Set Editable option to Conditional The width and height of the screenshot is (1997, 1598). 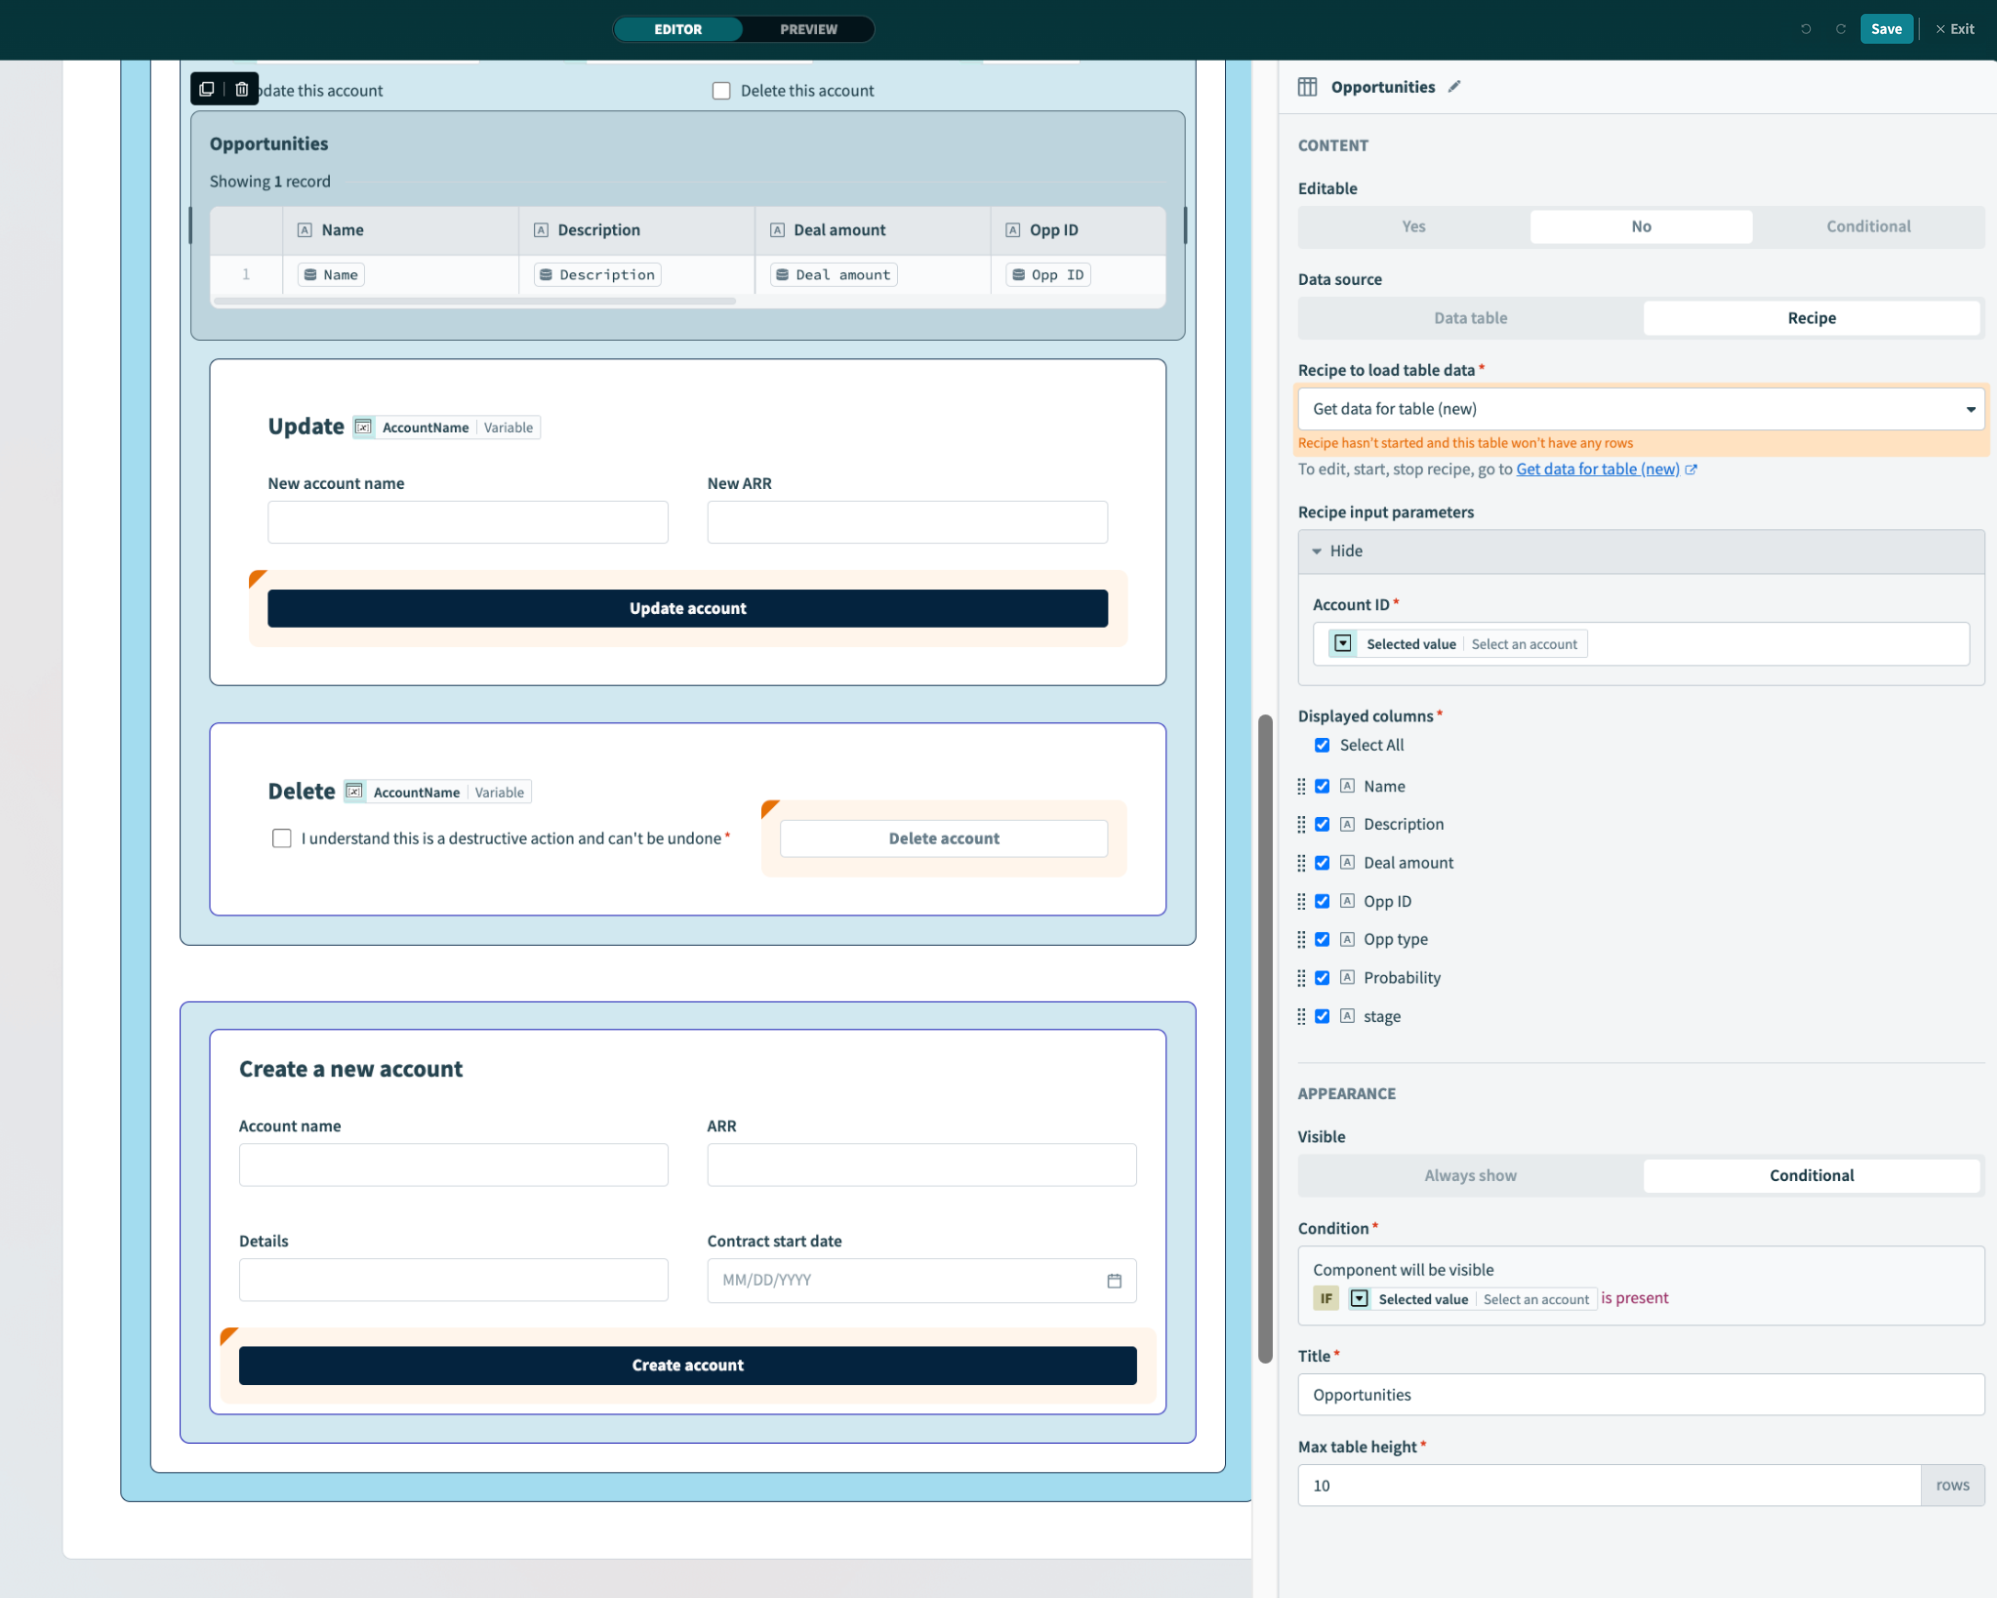click(x=1867, y=227)
